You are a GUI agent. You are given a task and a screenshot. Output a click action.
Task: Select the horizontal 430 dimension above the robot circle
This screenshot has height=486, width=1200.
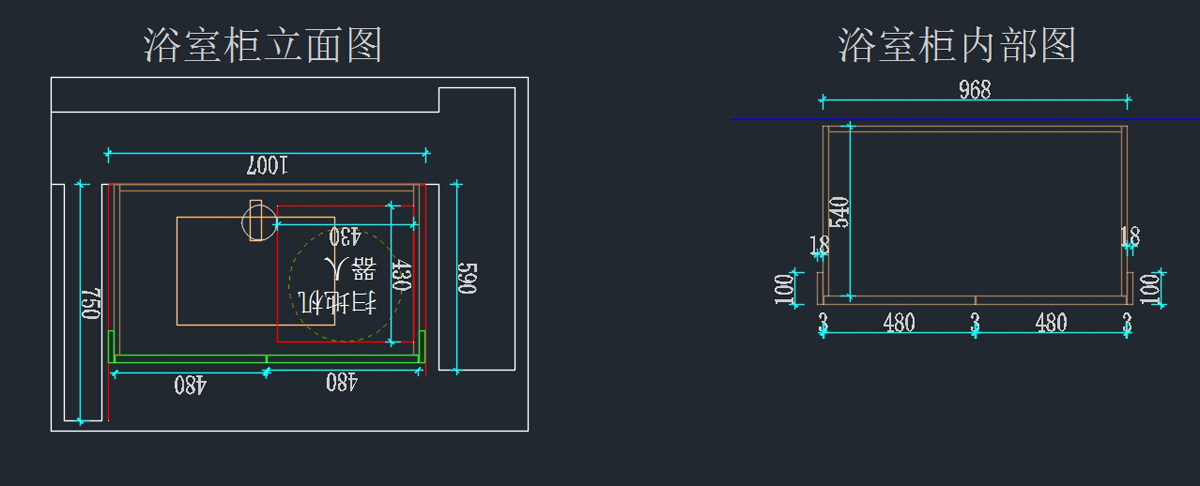[343, 237]
